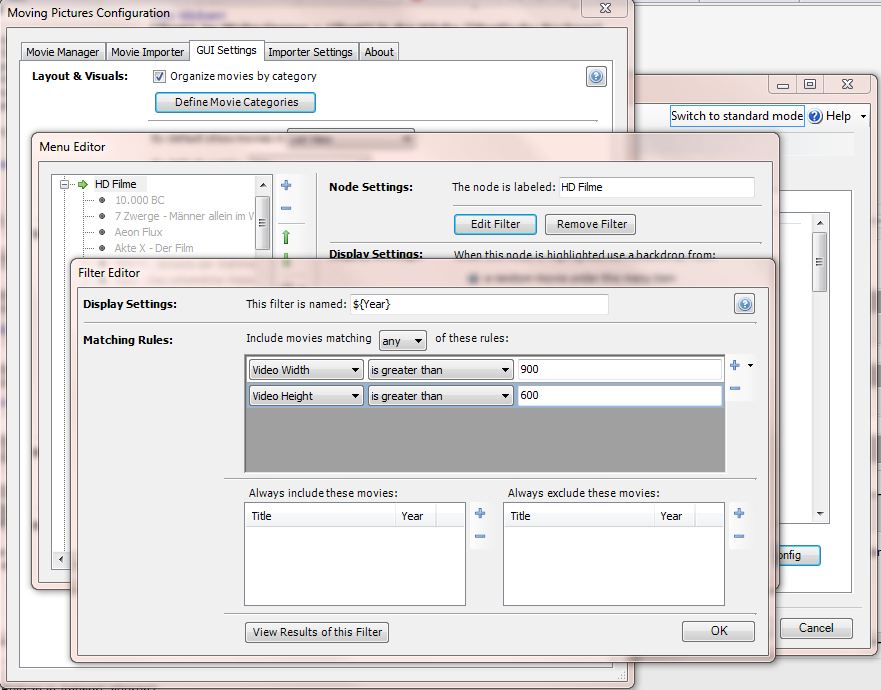Screen dimensions: 881x690
Task: Select 7 Zwerge tree item
Action: coord(184,216)
